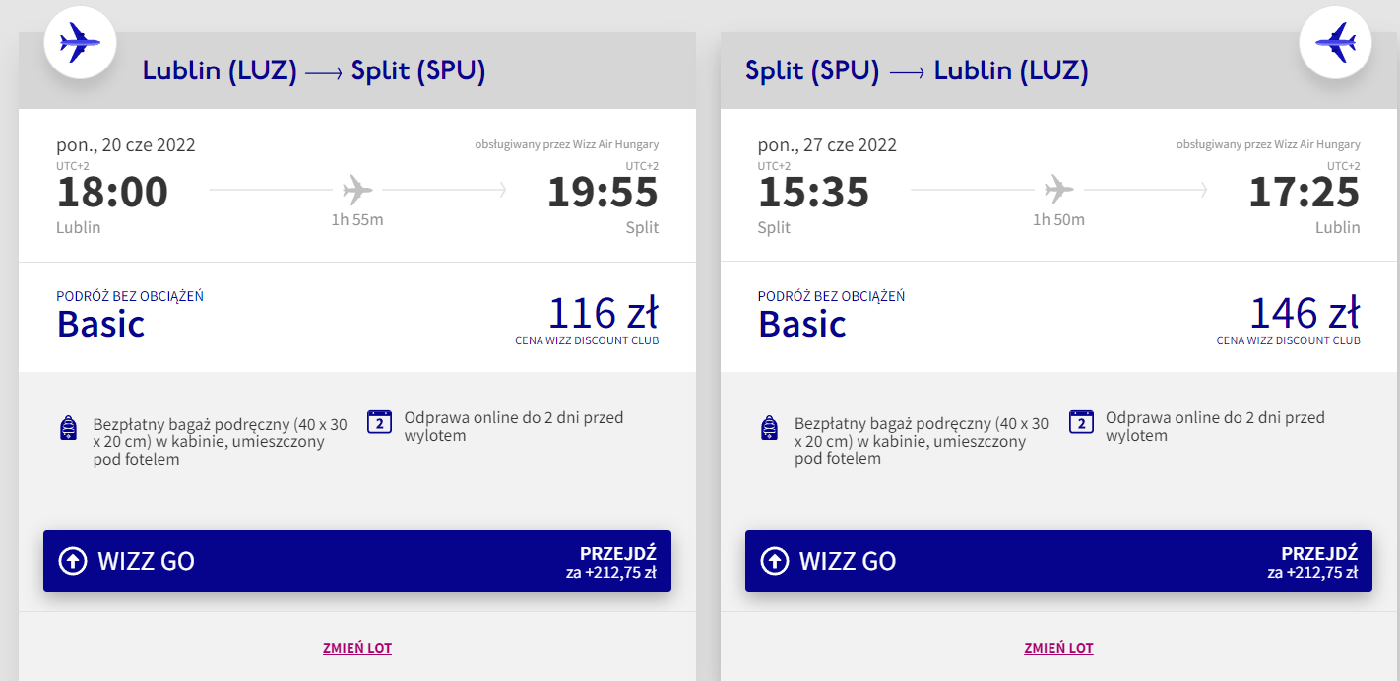Upgrade return flight via PRZEJDŹ za +212,75 zł

click(x=1311, y=562)
